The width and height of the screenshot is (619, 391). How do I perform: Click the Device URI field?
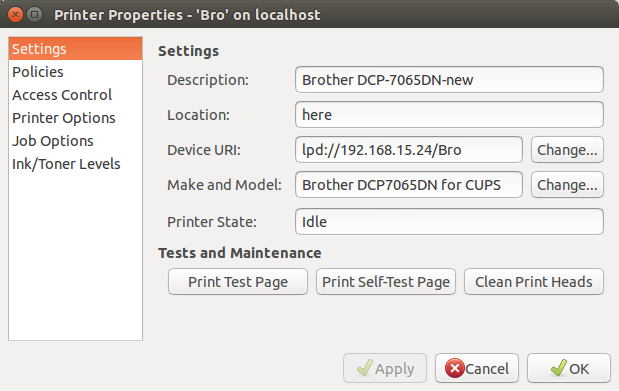[409, 150]
